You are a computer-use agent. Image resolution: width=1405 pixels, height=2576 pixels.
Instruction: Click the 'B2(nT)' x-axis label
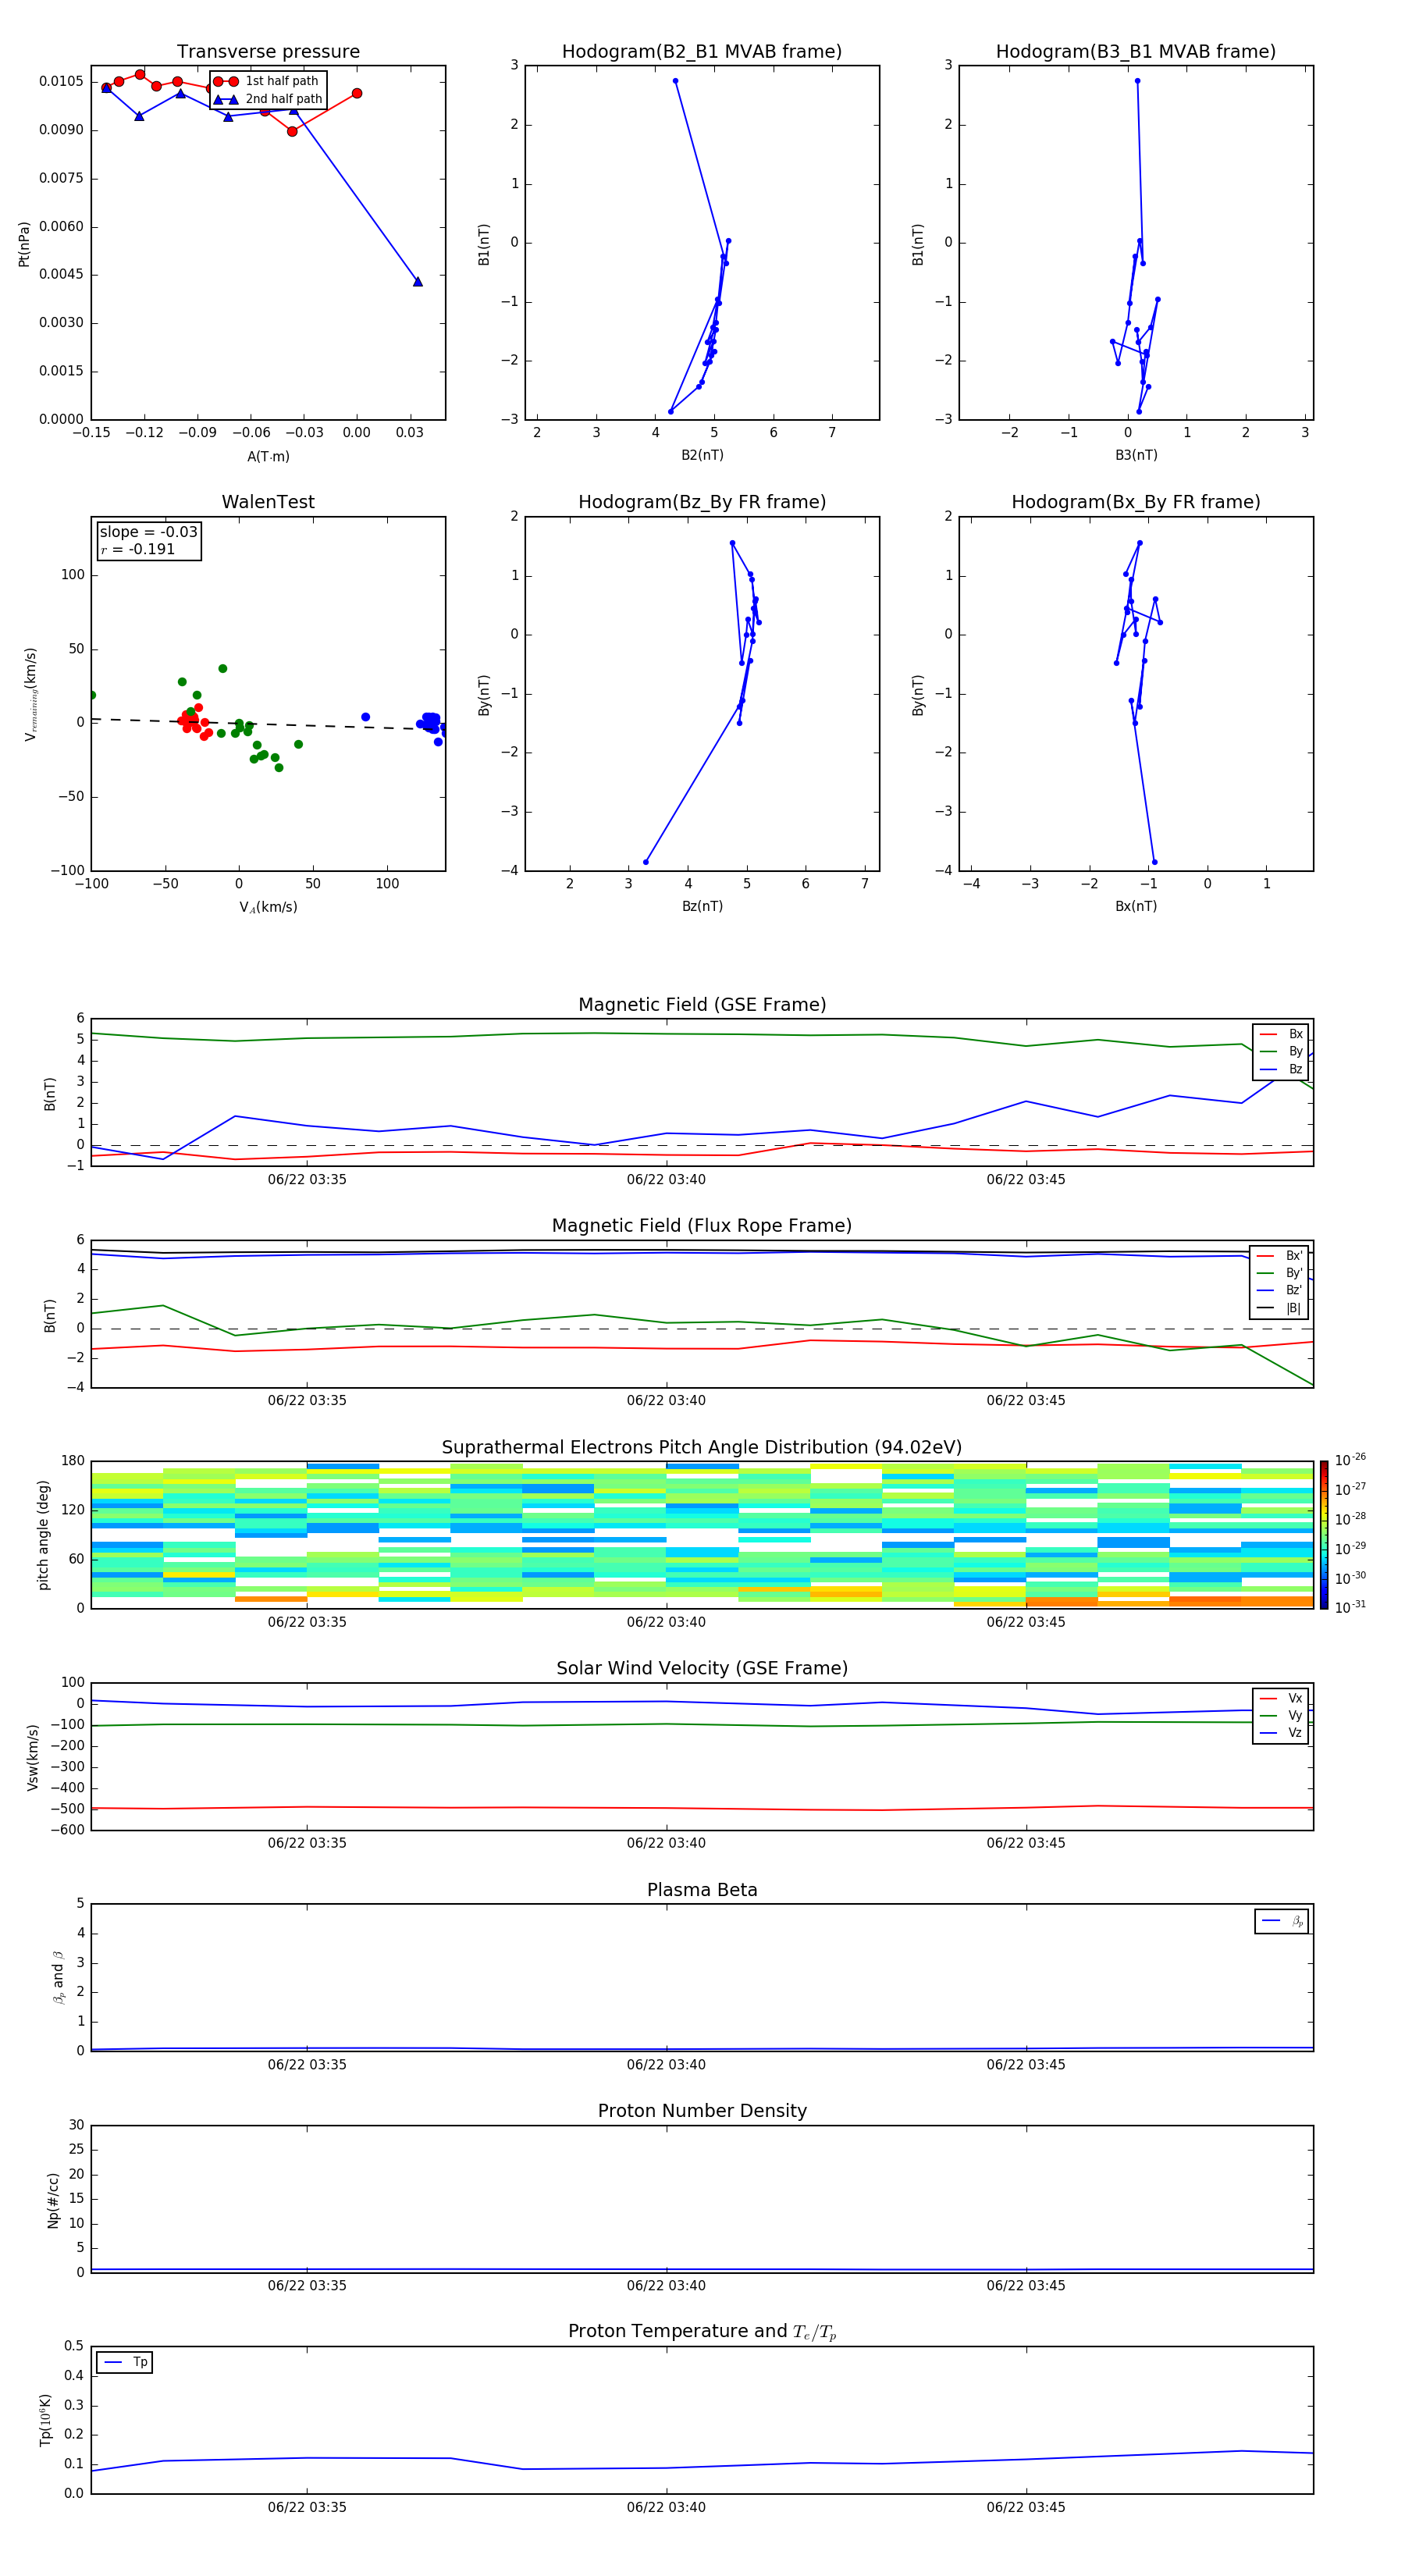[702, 455]
